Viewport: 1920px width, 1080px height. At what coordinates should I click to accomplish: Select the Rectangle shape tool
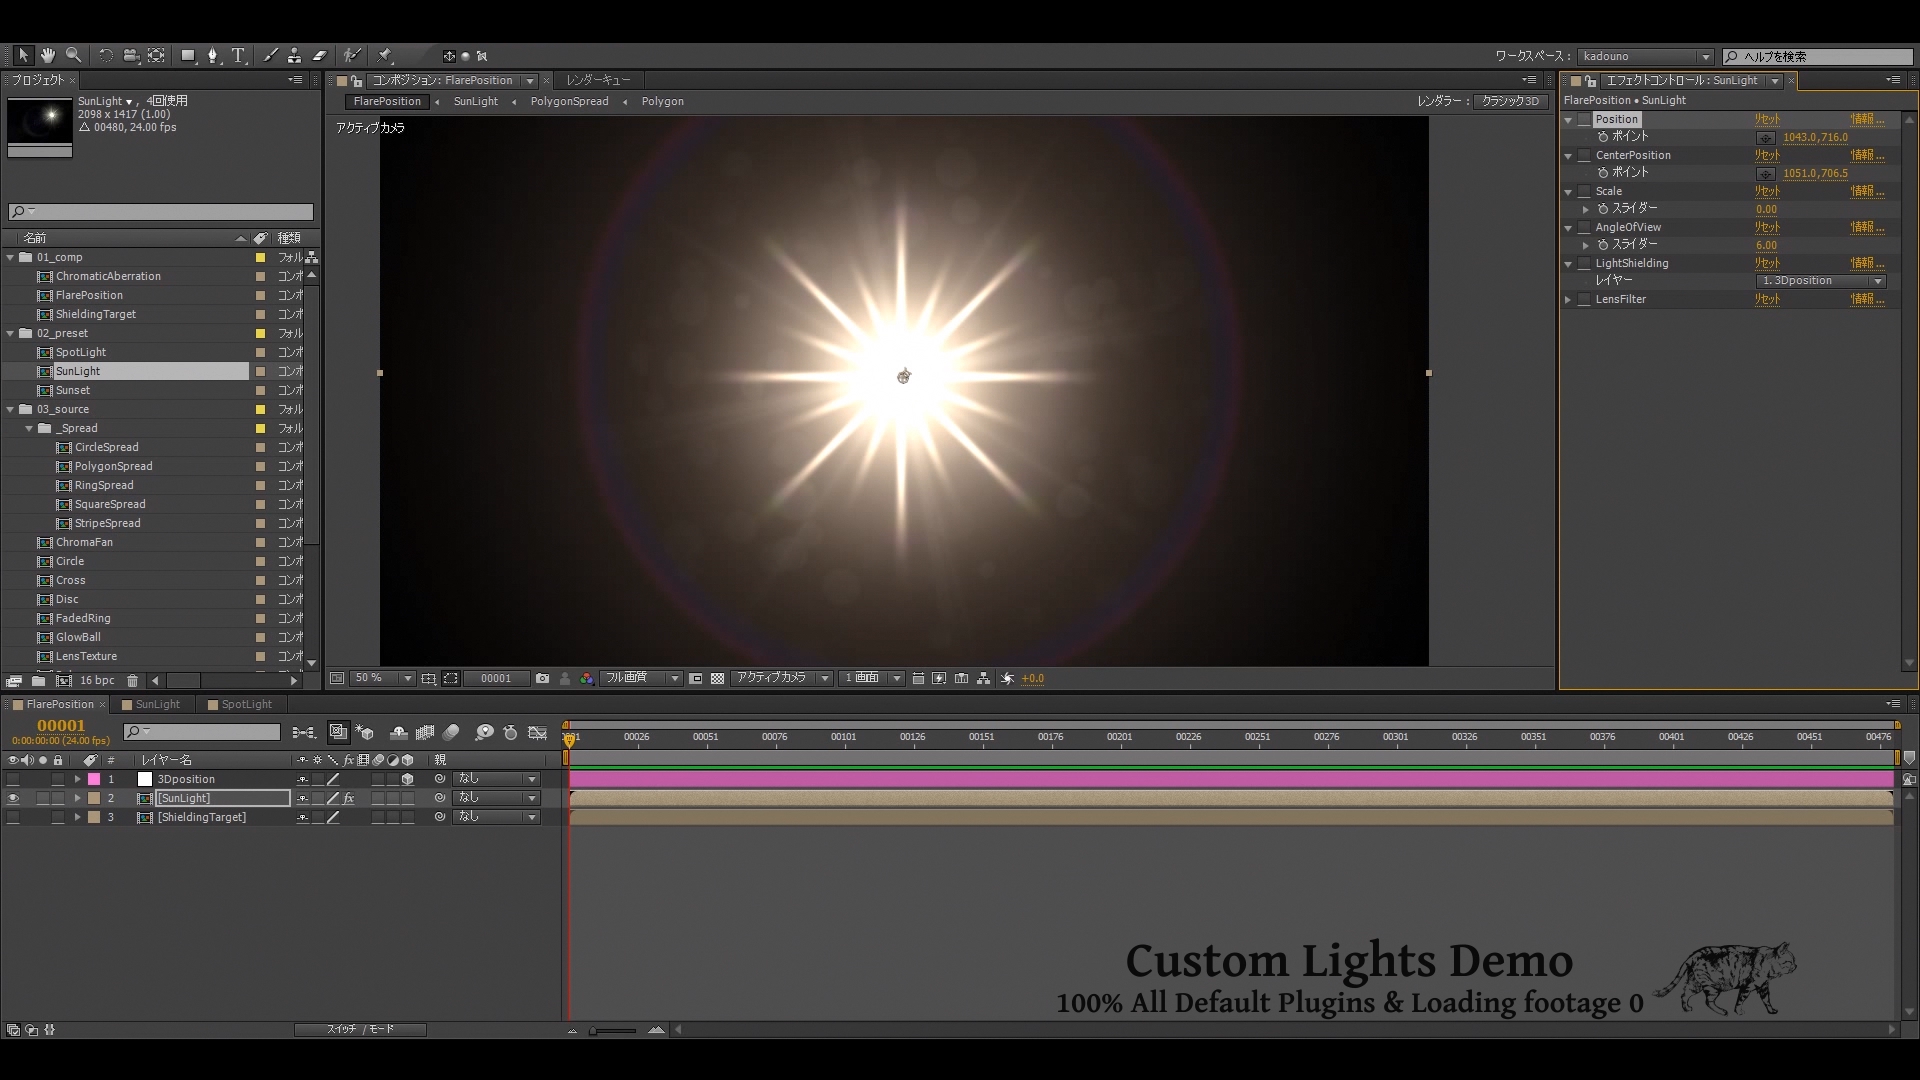pos(188,56)
